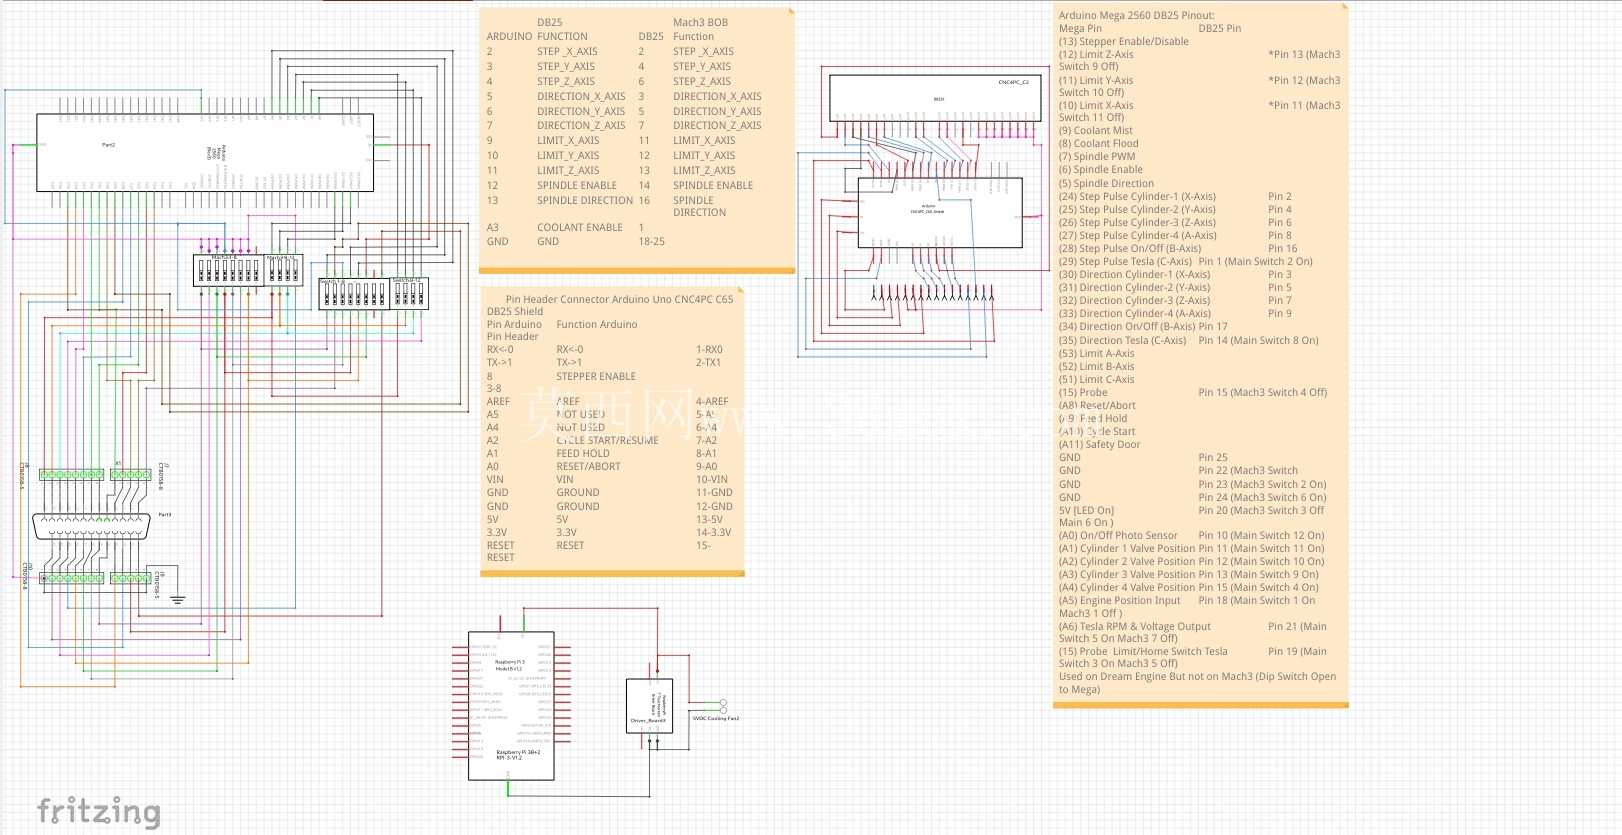Click '(A11) Safety Door' line

click(x=1099, y=444)
